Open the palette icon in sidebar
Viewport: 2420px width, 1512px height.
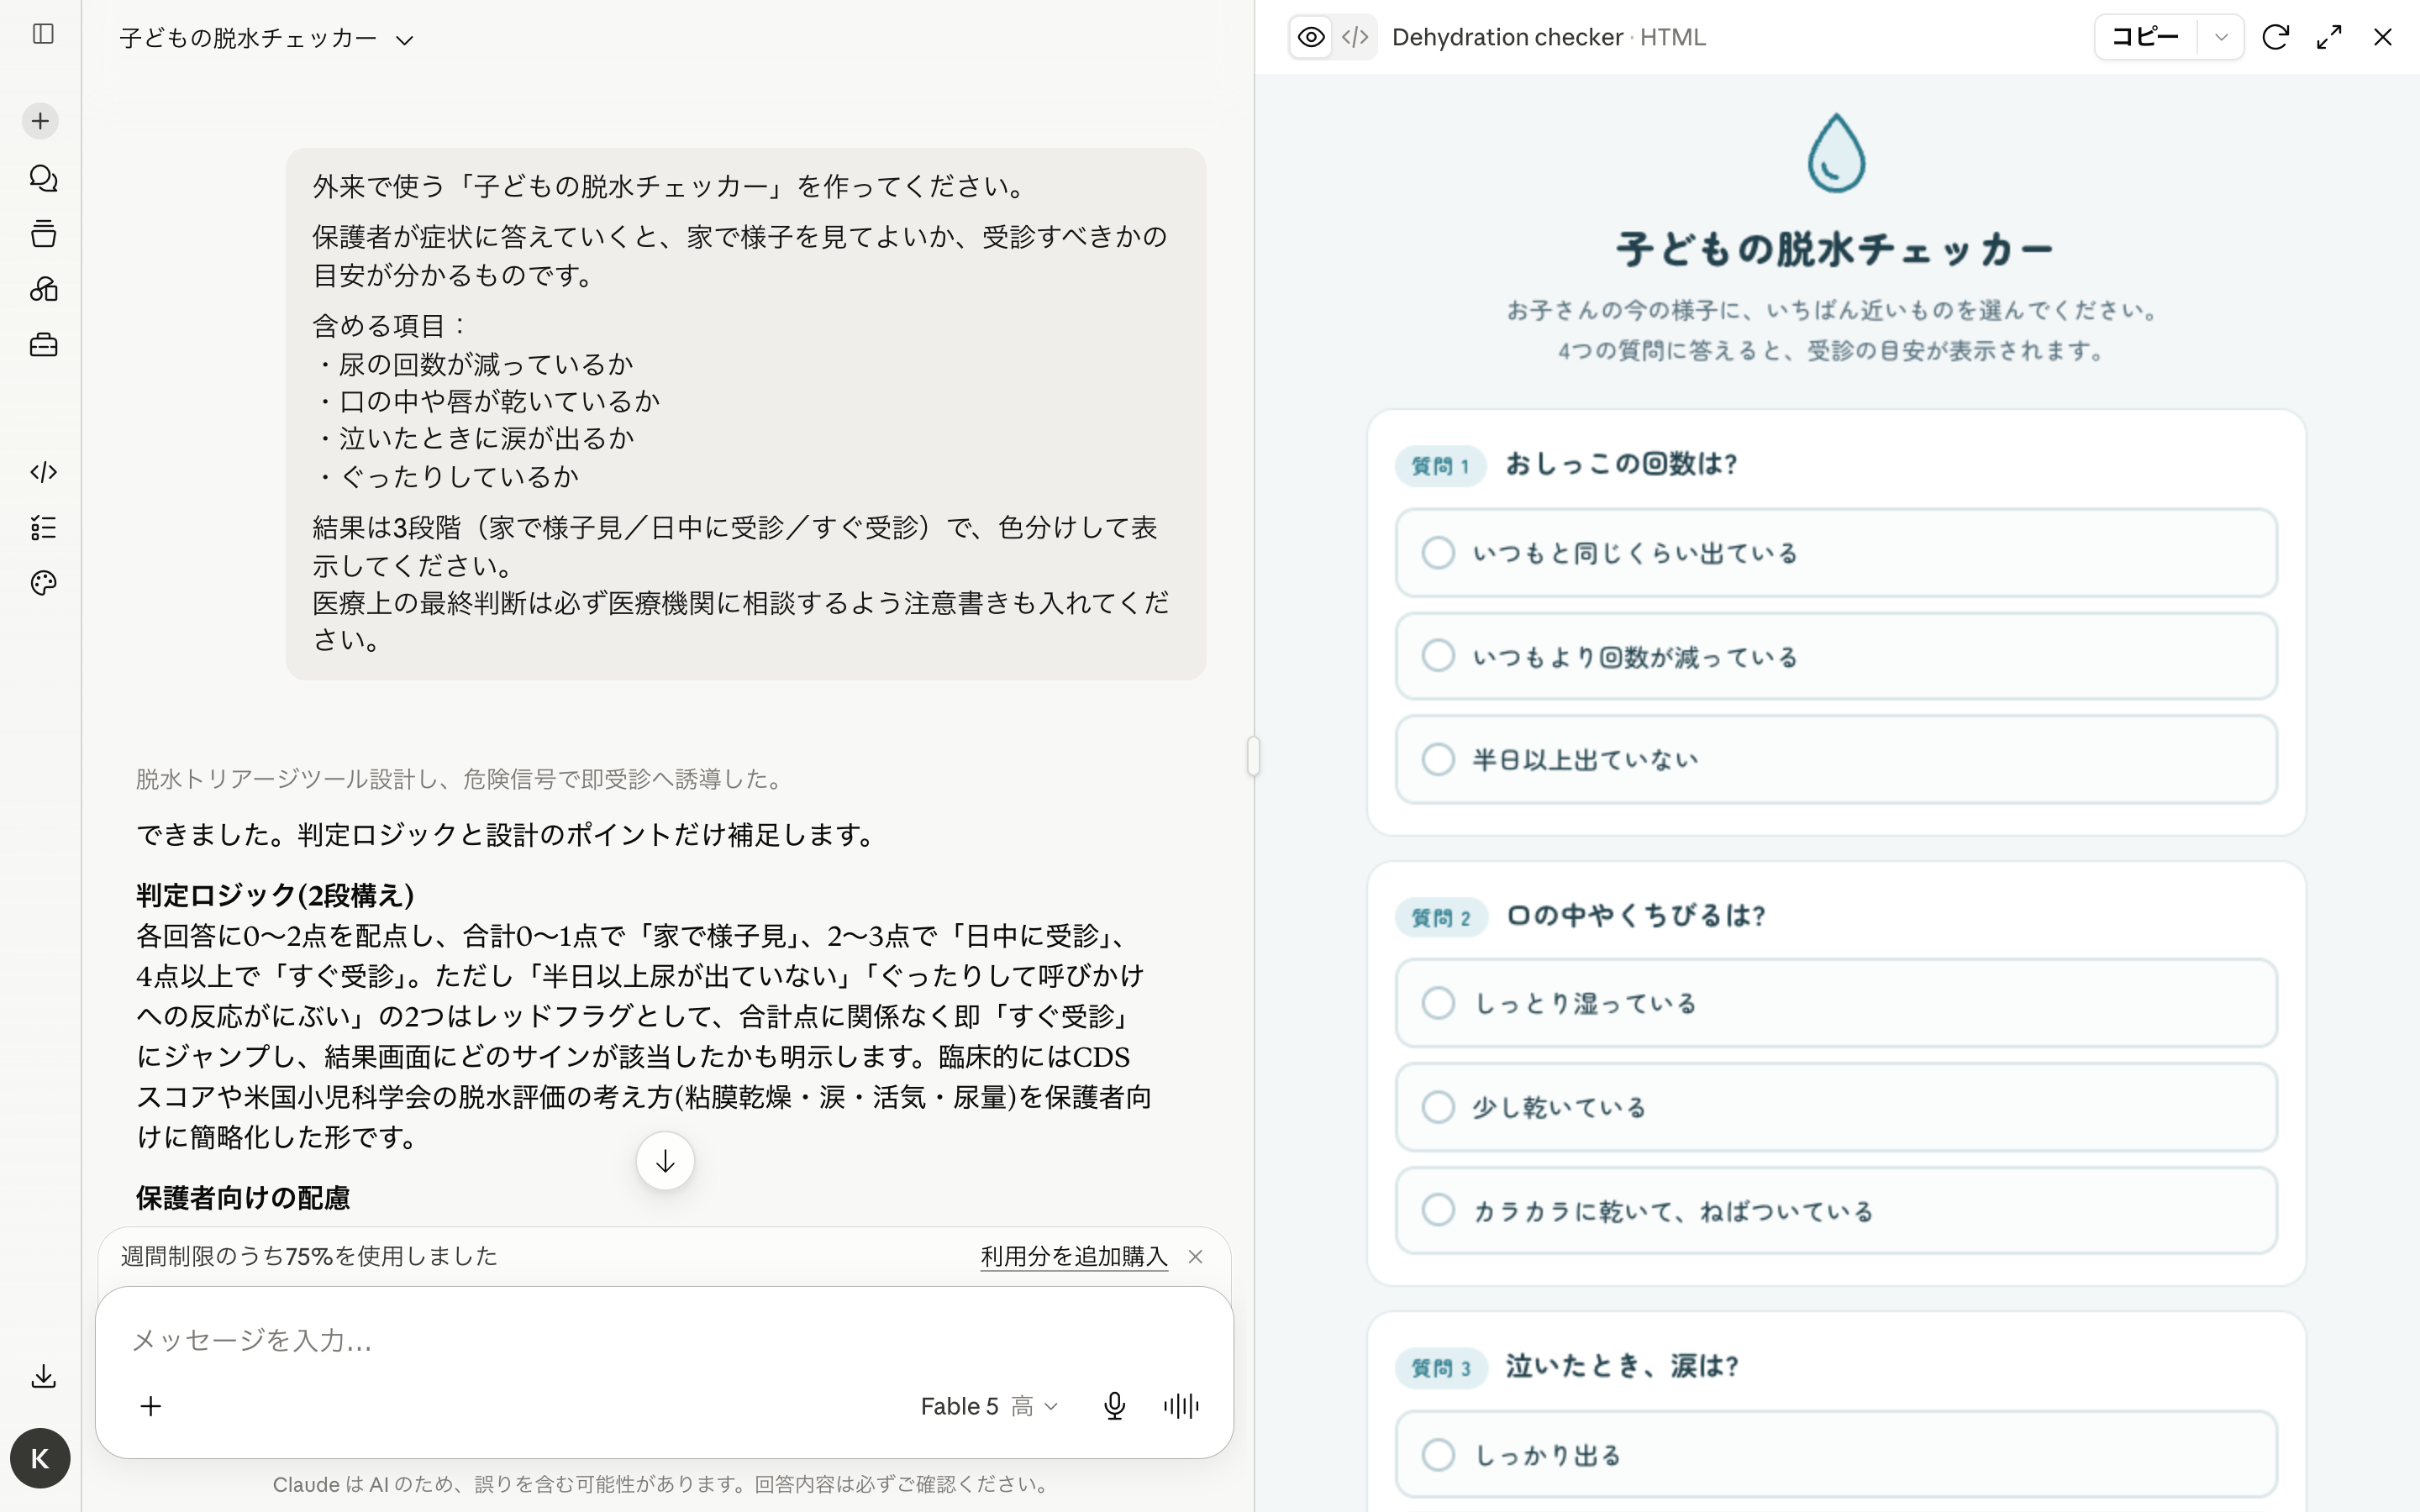click(43, 583)
